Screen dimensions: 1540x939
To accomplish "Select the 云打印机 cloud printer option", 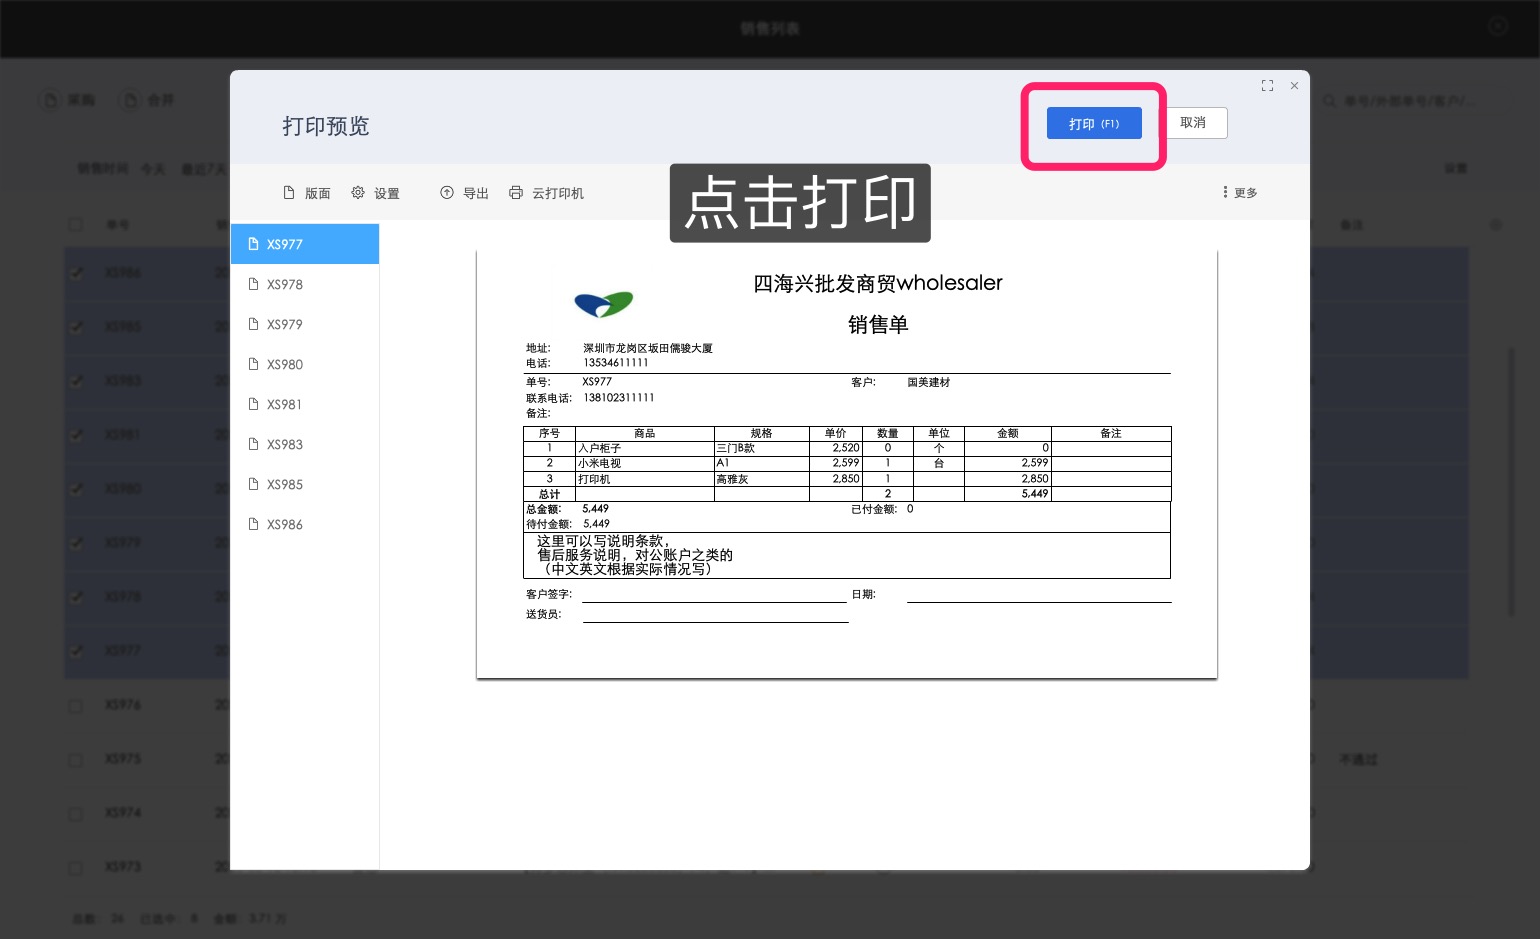I will tap(546, 193).
